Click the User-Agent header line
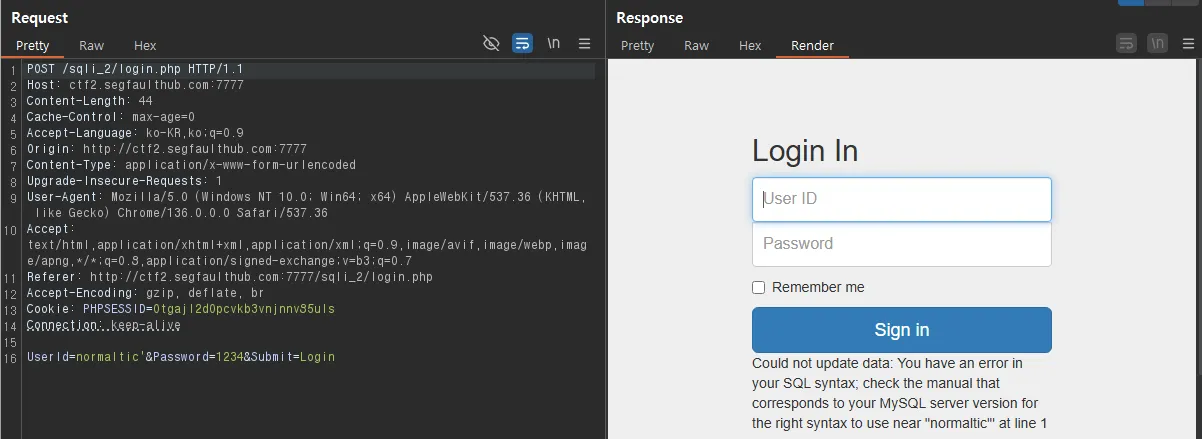Viewport: 1202px width, 439px height. (306, 205)
